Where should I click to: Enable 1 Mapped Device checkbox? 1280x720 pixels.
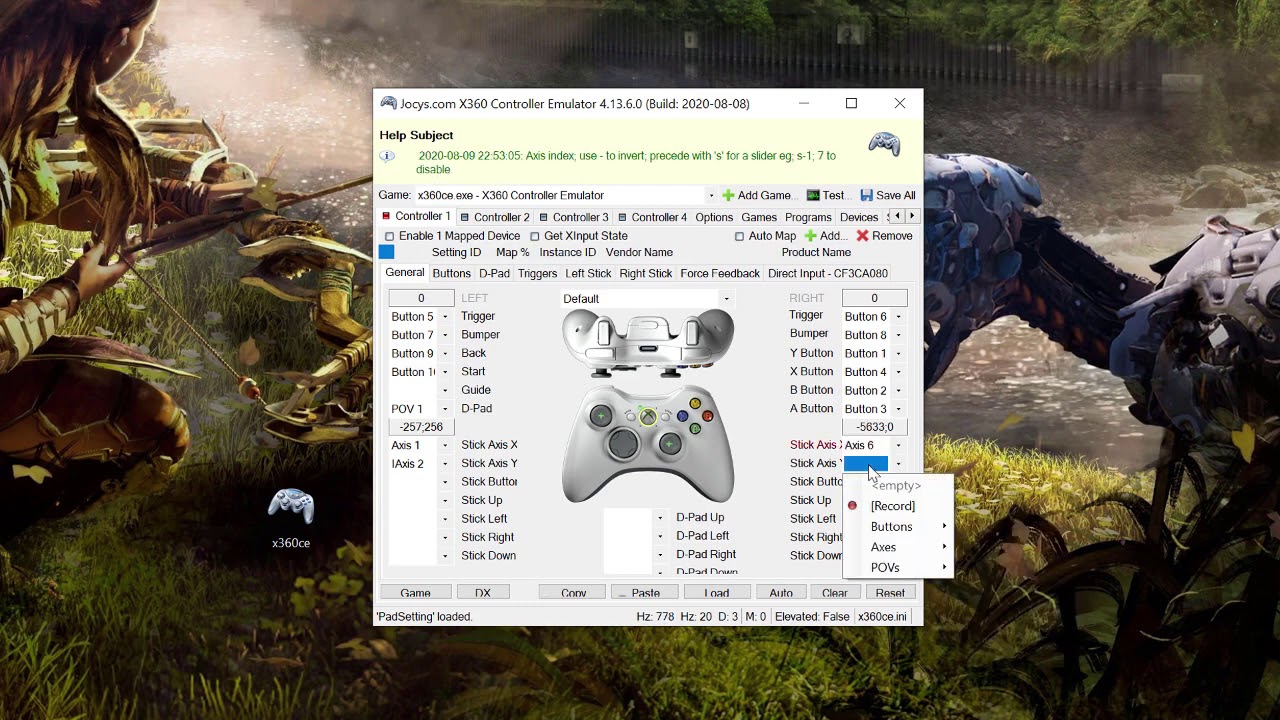point(389,236)
